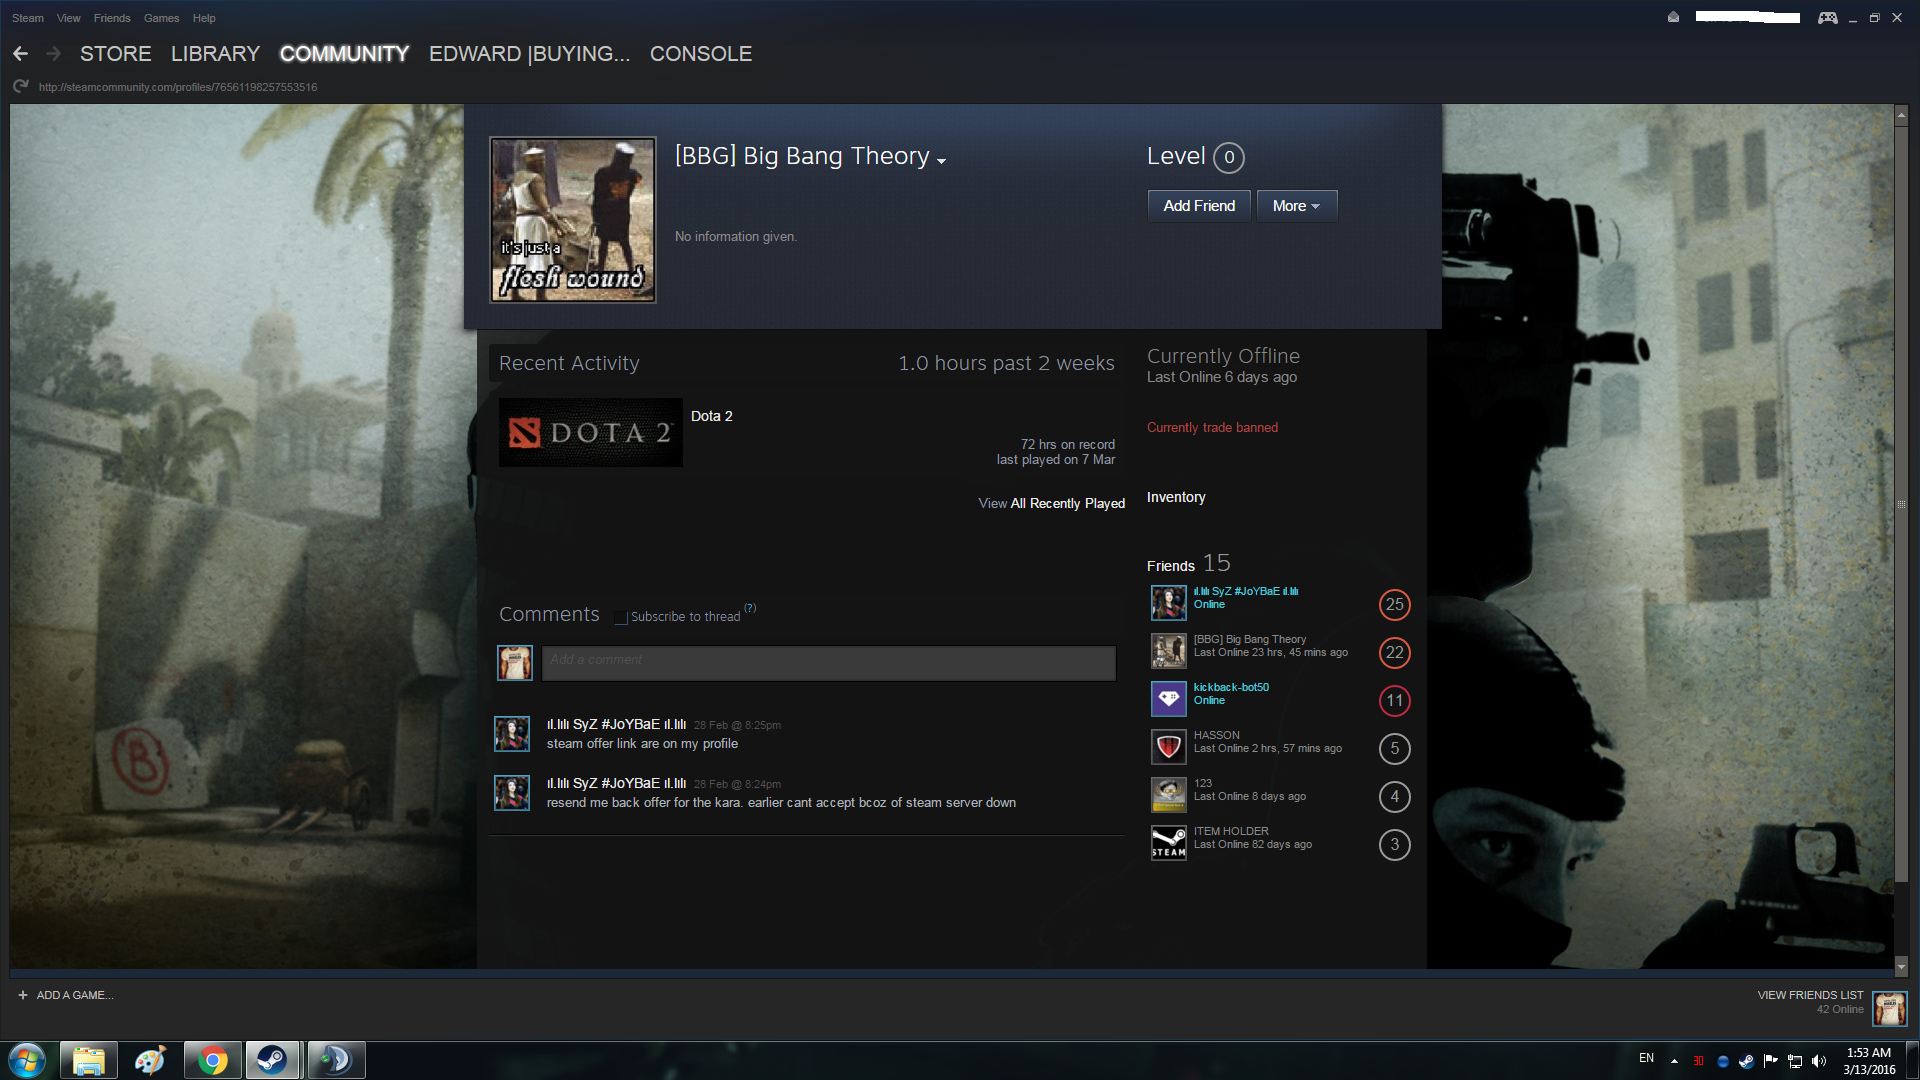Open the Windows Start menu
This screenshot has width=1920, height=1080.
[27, 1060]
